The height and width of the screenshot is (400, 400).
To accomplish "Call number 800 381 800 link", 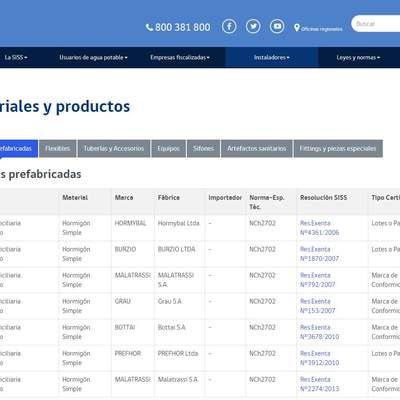I will [178, 27].
